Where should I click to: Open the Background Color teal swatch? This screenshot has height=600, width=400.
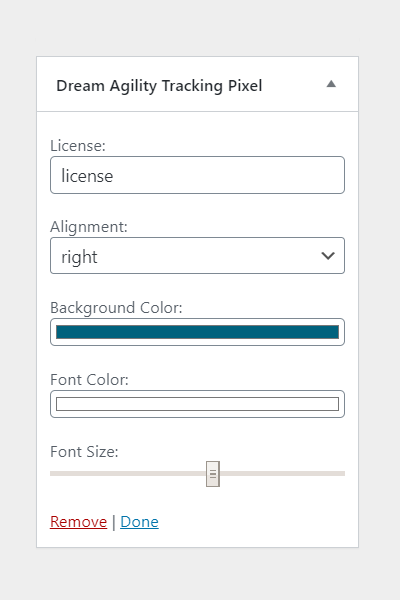point(198,332)
